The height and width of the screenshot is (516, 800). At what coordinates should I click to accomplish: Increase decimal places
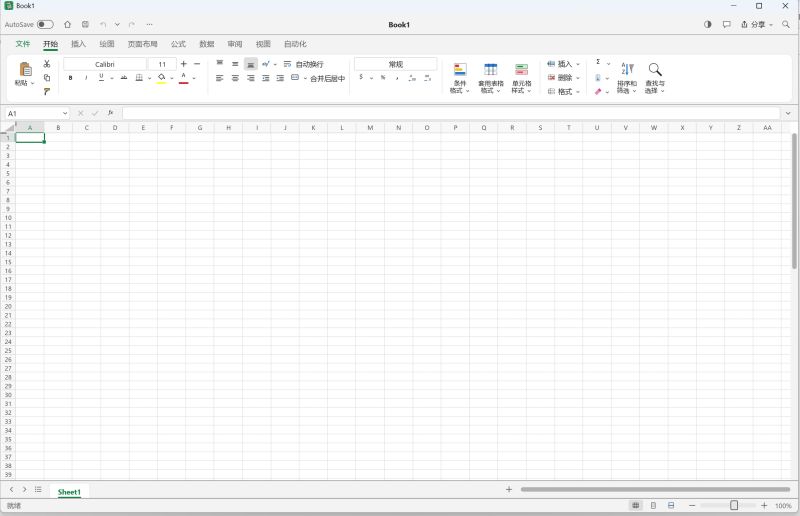pyautogui.click(x=412, y=78)
